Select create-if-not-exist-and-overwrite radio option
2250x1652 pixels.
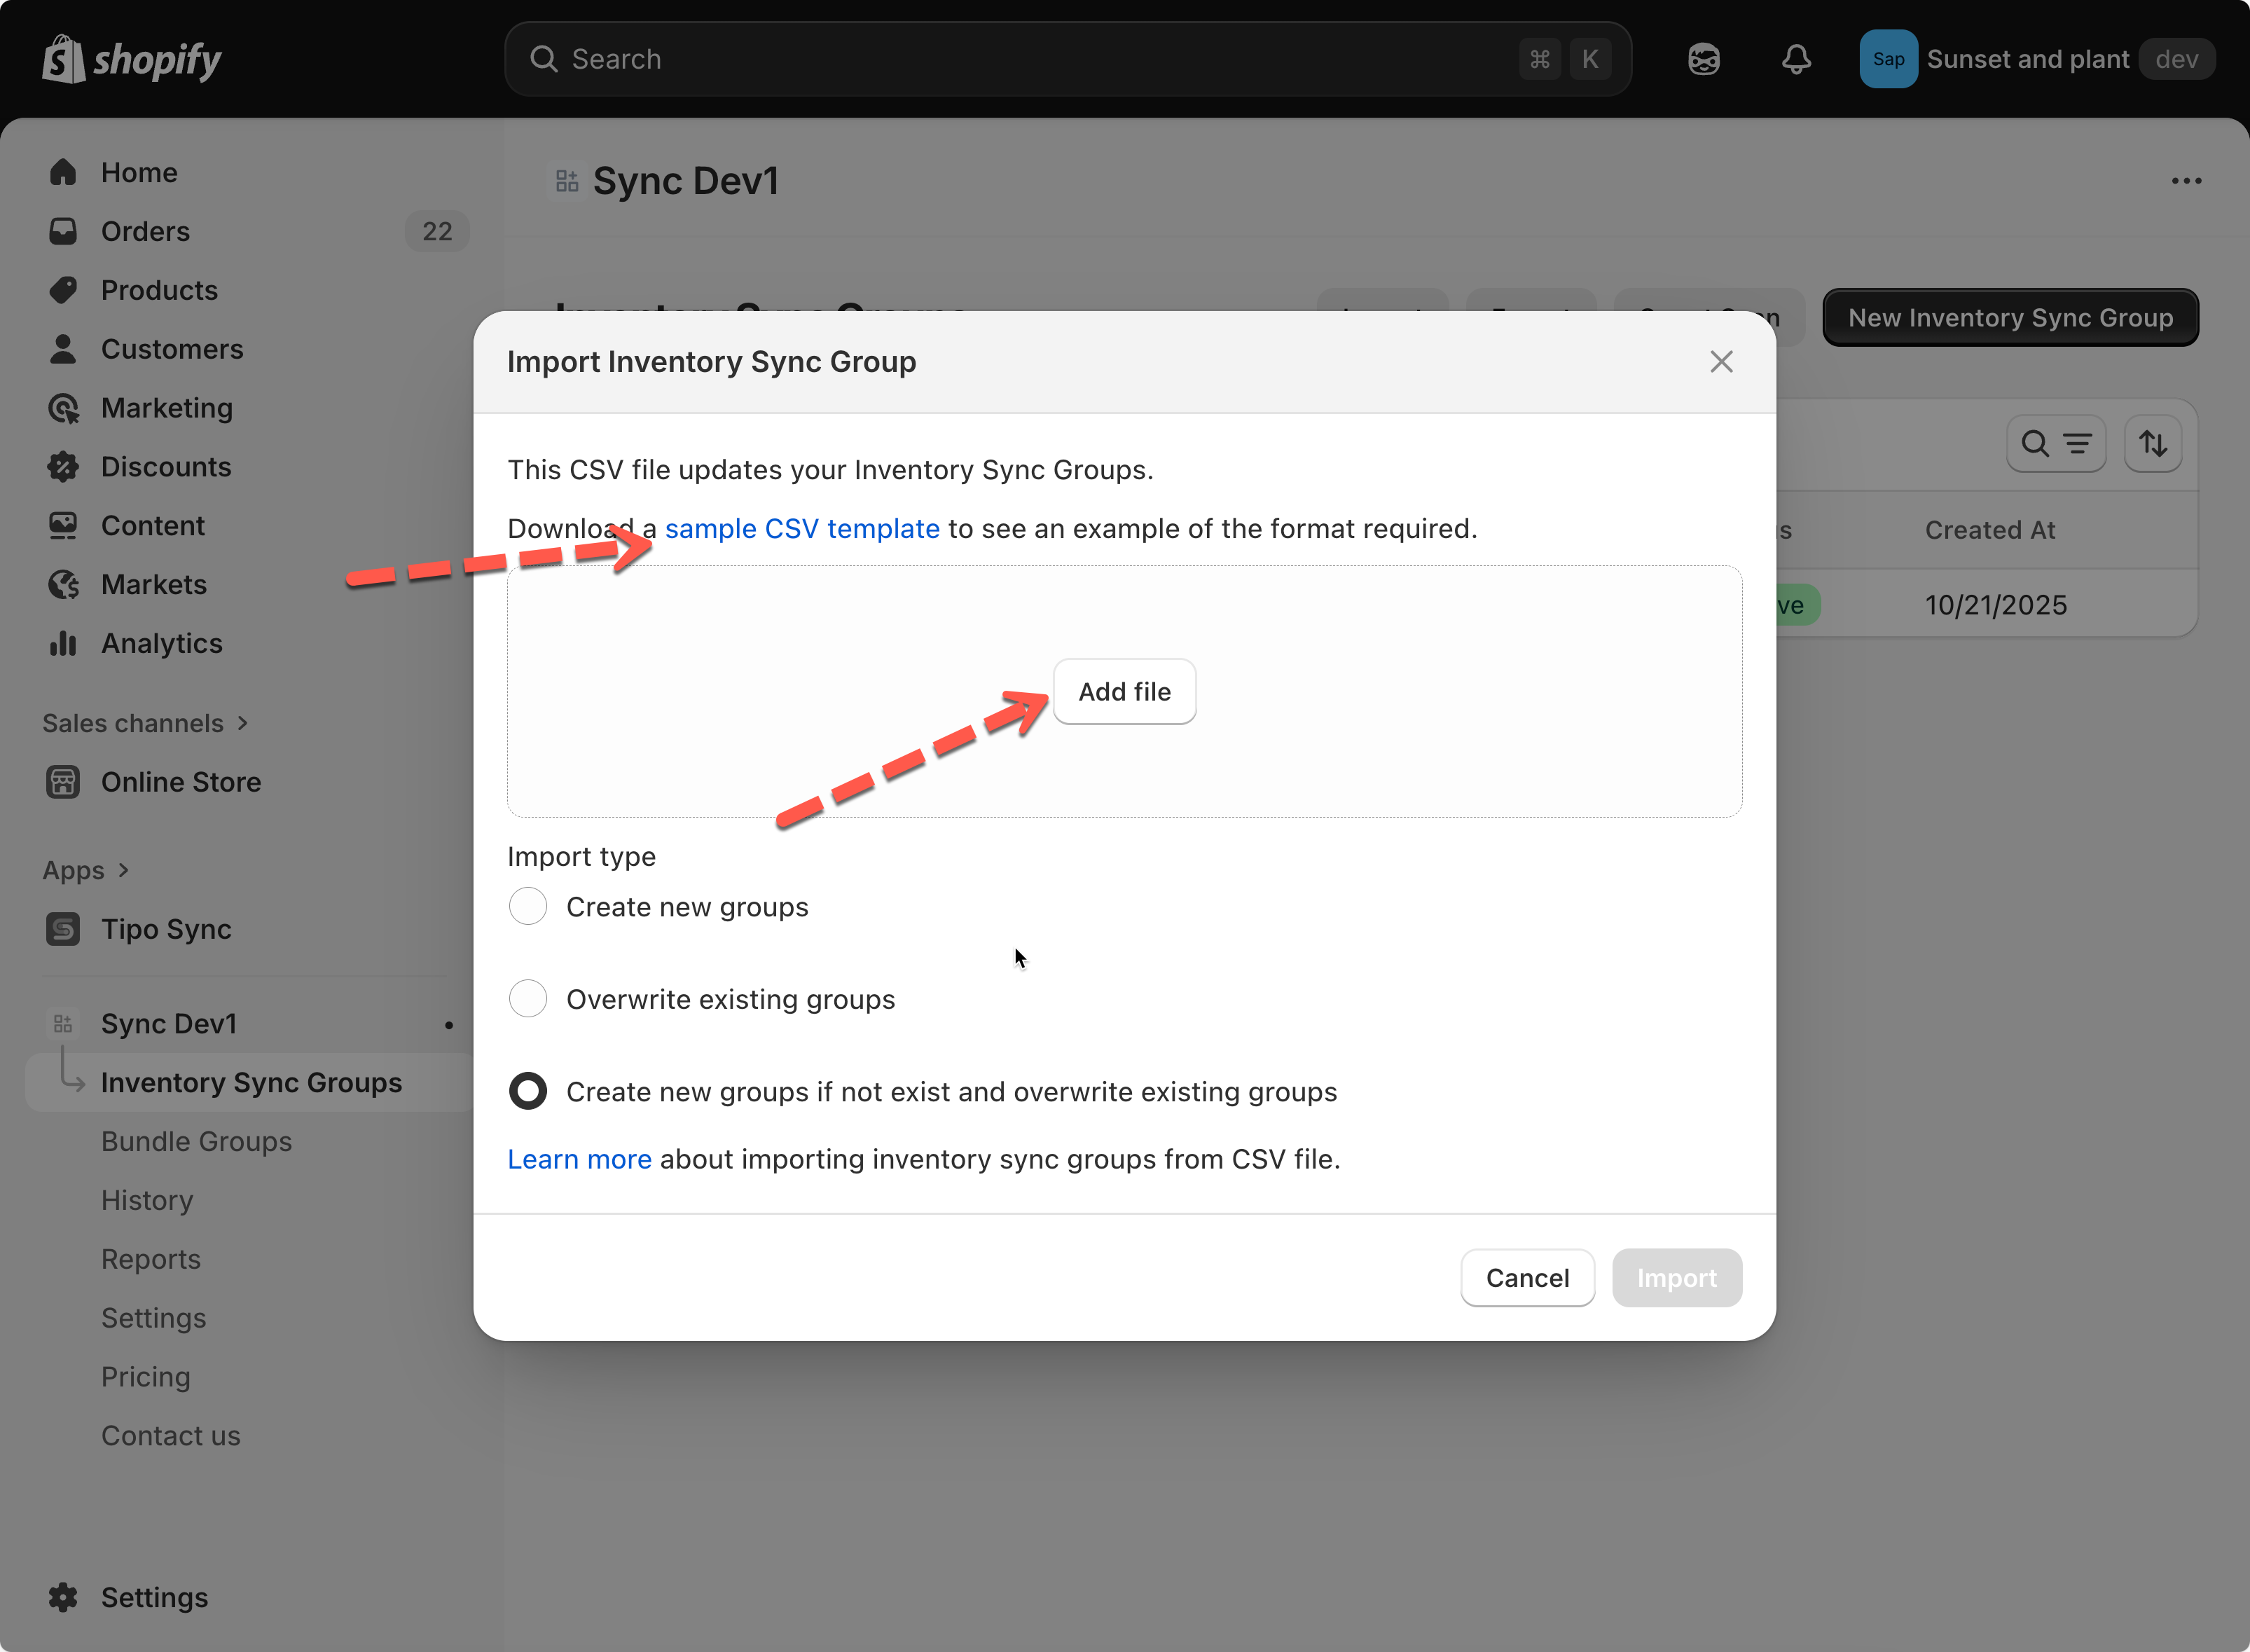528,1091
